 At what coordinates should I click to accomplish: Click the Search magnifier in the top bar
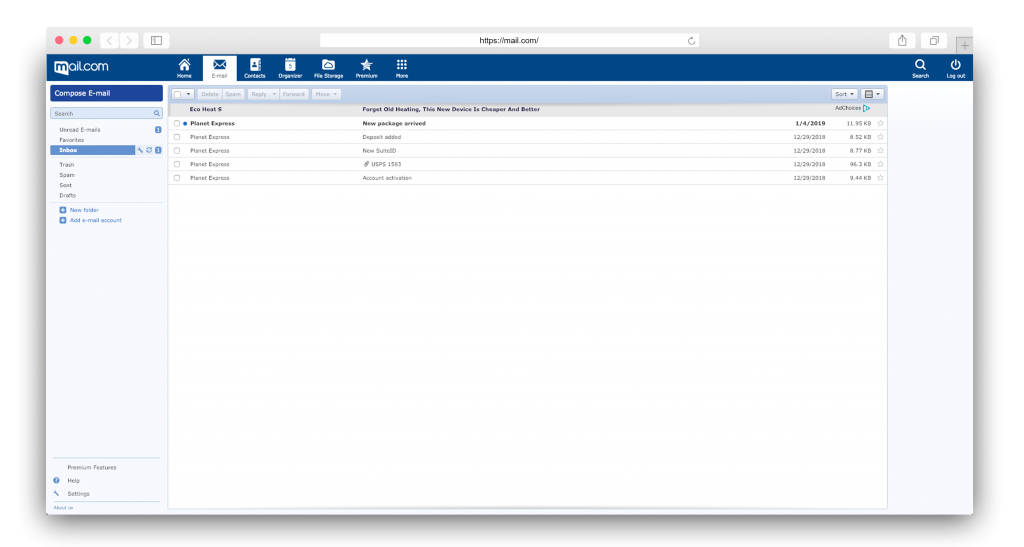pyautogui.click(x=920, y=65)
